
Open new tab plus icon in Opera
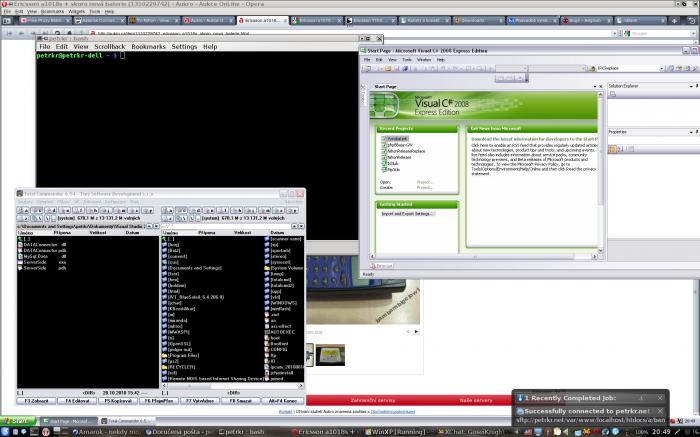[x=674, y=21]
